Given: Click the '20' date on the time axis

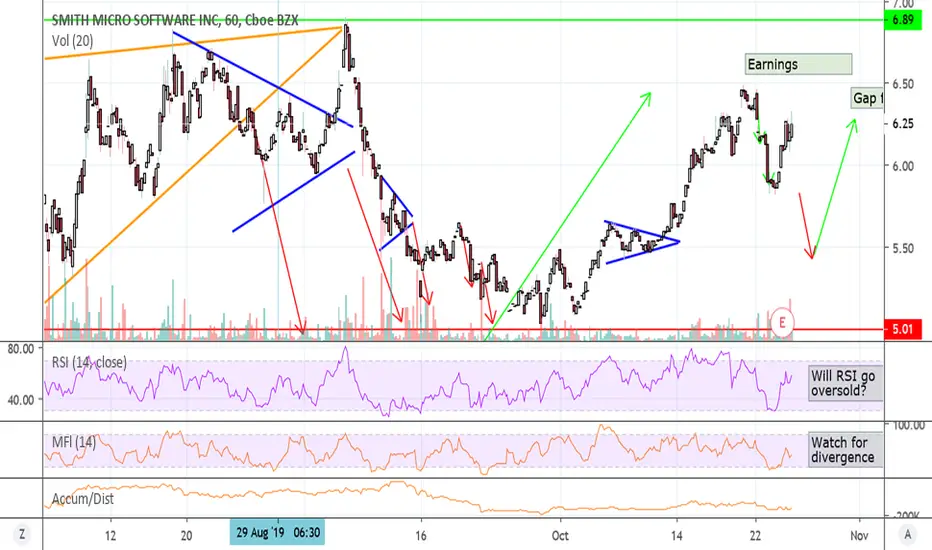Looking at the screenshot, I should [x=186, y=535].
